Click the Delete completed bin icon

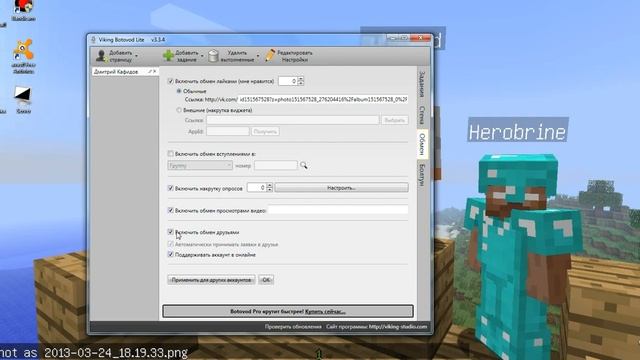pos(213,56)
